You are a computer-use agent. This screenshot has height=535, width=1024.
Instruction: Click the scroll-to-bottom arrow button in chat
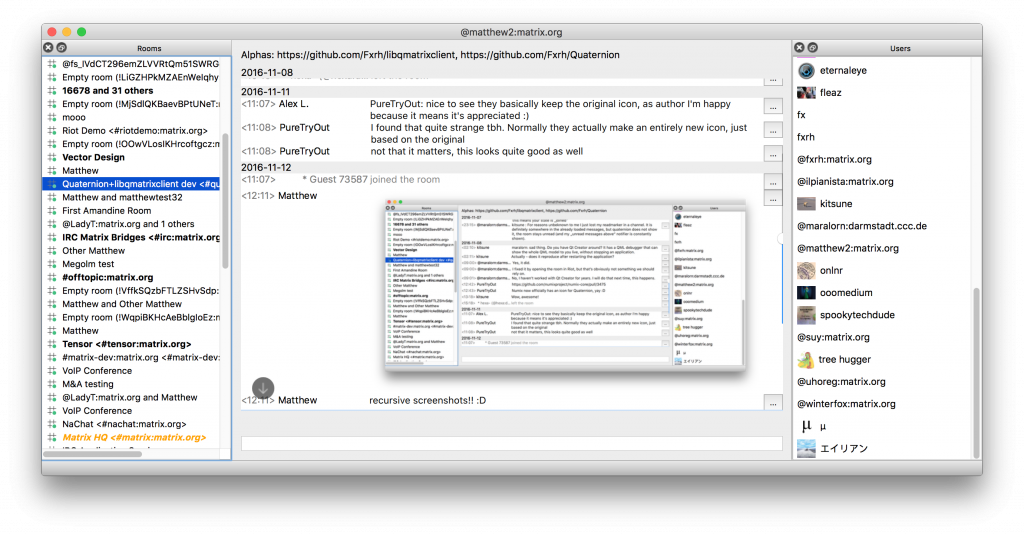point(263,388)
